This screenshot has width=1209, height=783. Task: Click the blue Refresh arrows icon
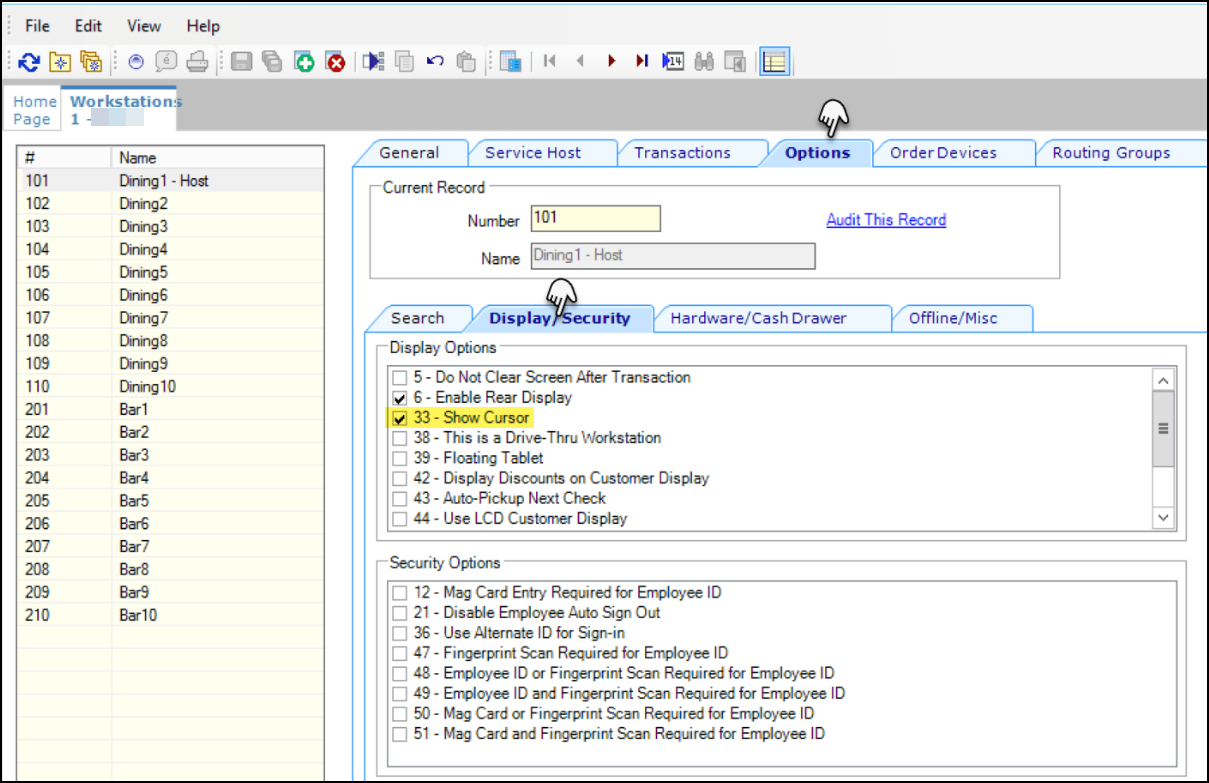point(29,62)
